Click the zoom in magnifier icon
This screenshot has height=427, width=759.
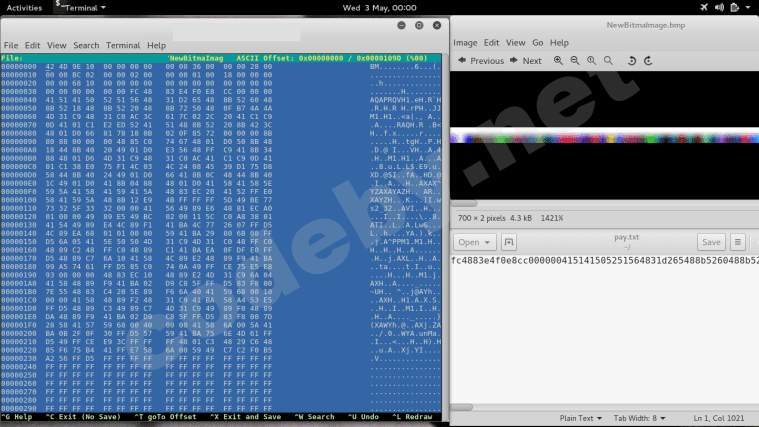coord(558,61)
